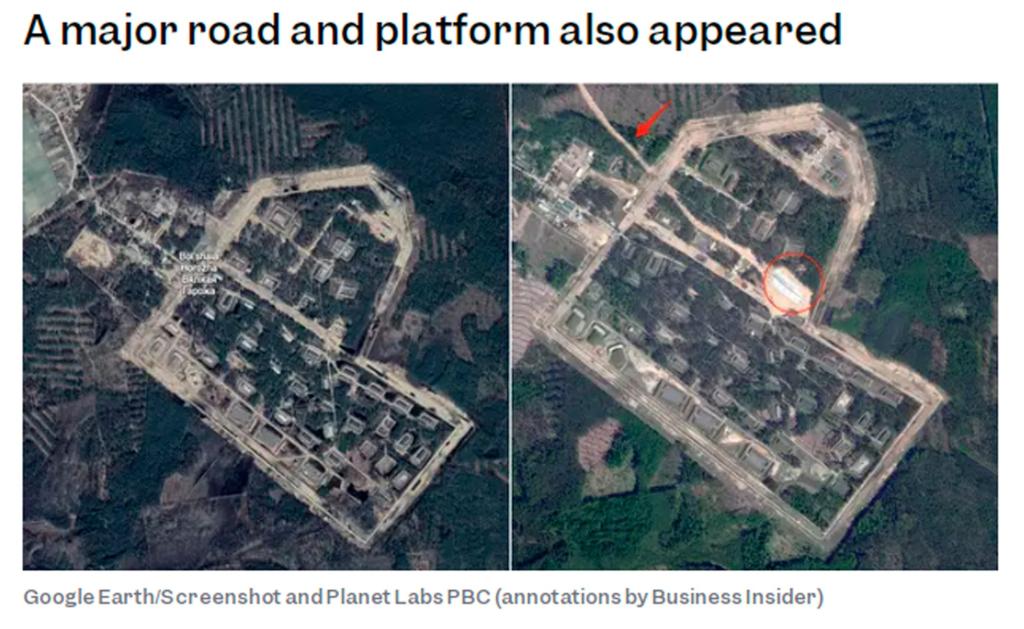The width and height of the screenshot is (1024, 629).
Task: Click the word "platform" in the headline
Action: coord(462,30)
